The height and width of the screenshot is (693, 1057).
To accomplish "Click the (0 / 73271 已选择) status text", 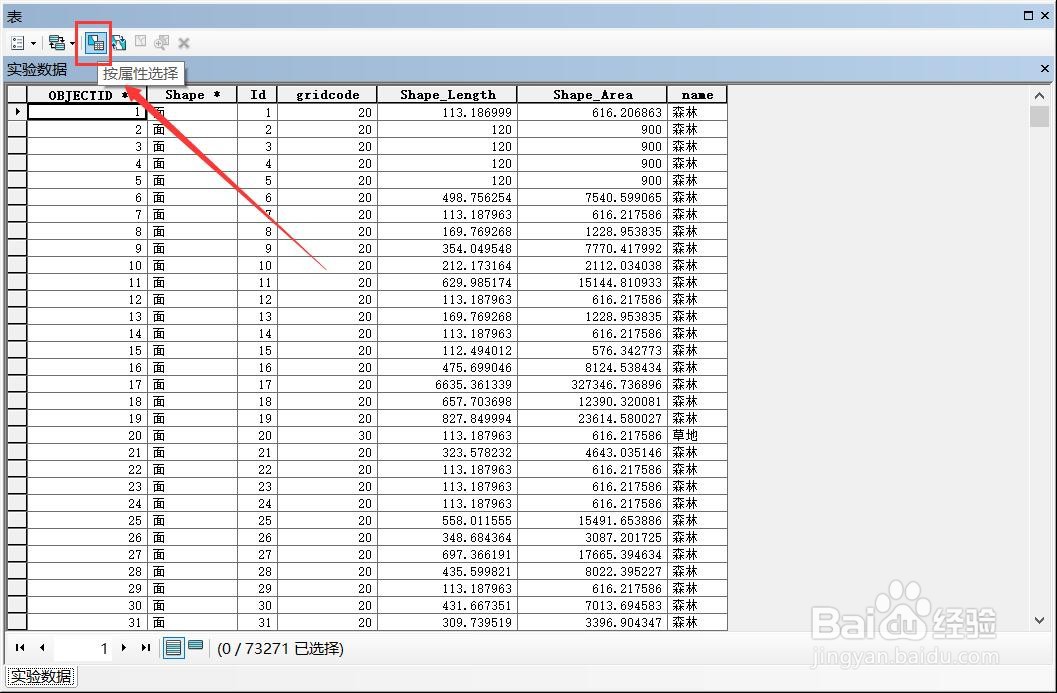I will pos(280,649).
